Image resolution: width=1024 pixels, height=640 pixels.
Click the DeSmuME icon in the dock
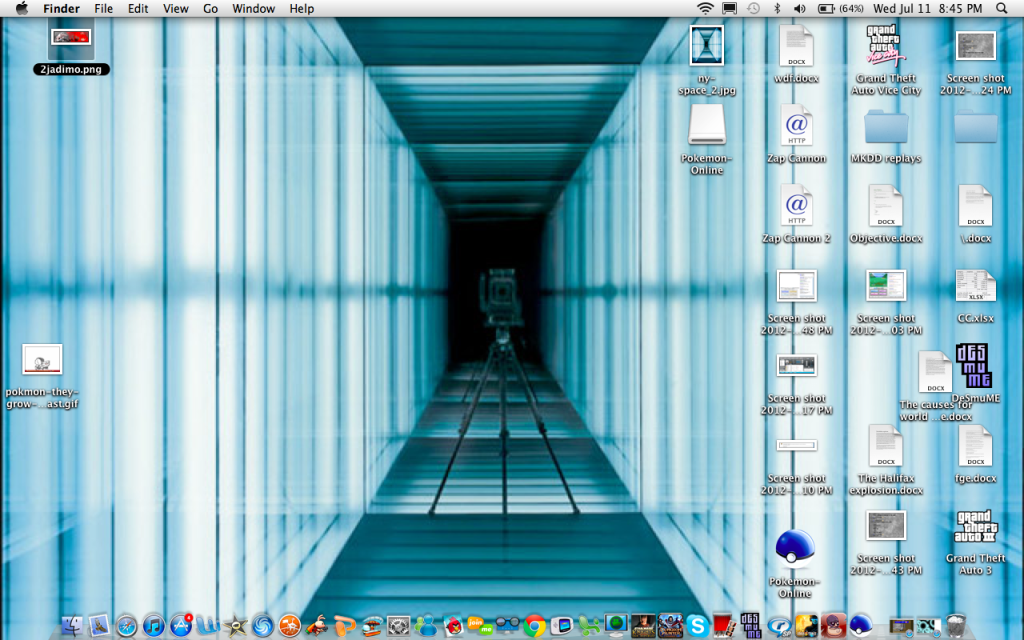751,626
